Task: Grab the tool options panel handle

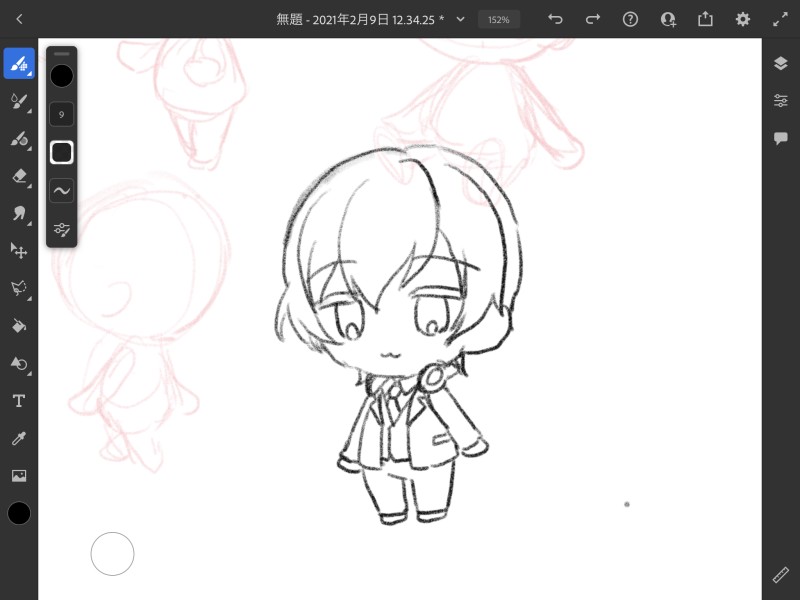Action: tap(62, 53)
